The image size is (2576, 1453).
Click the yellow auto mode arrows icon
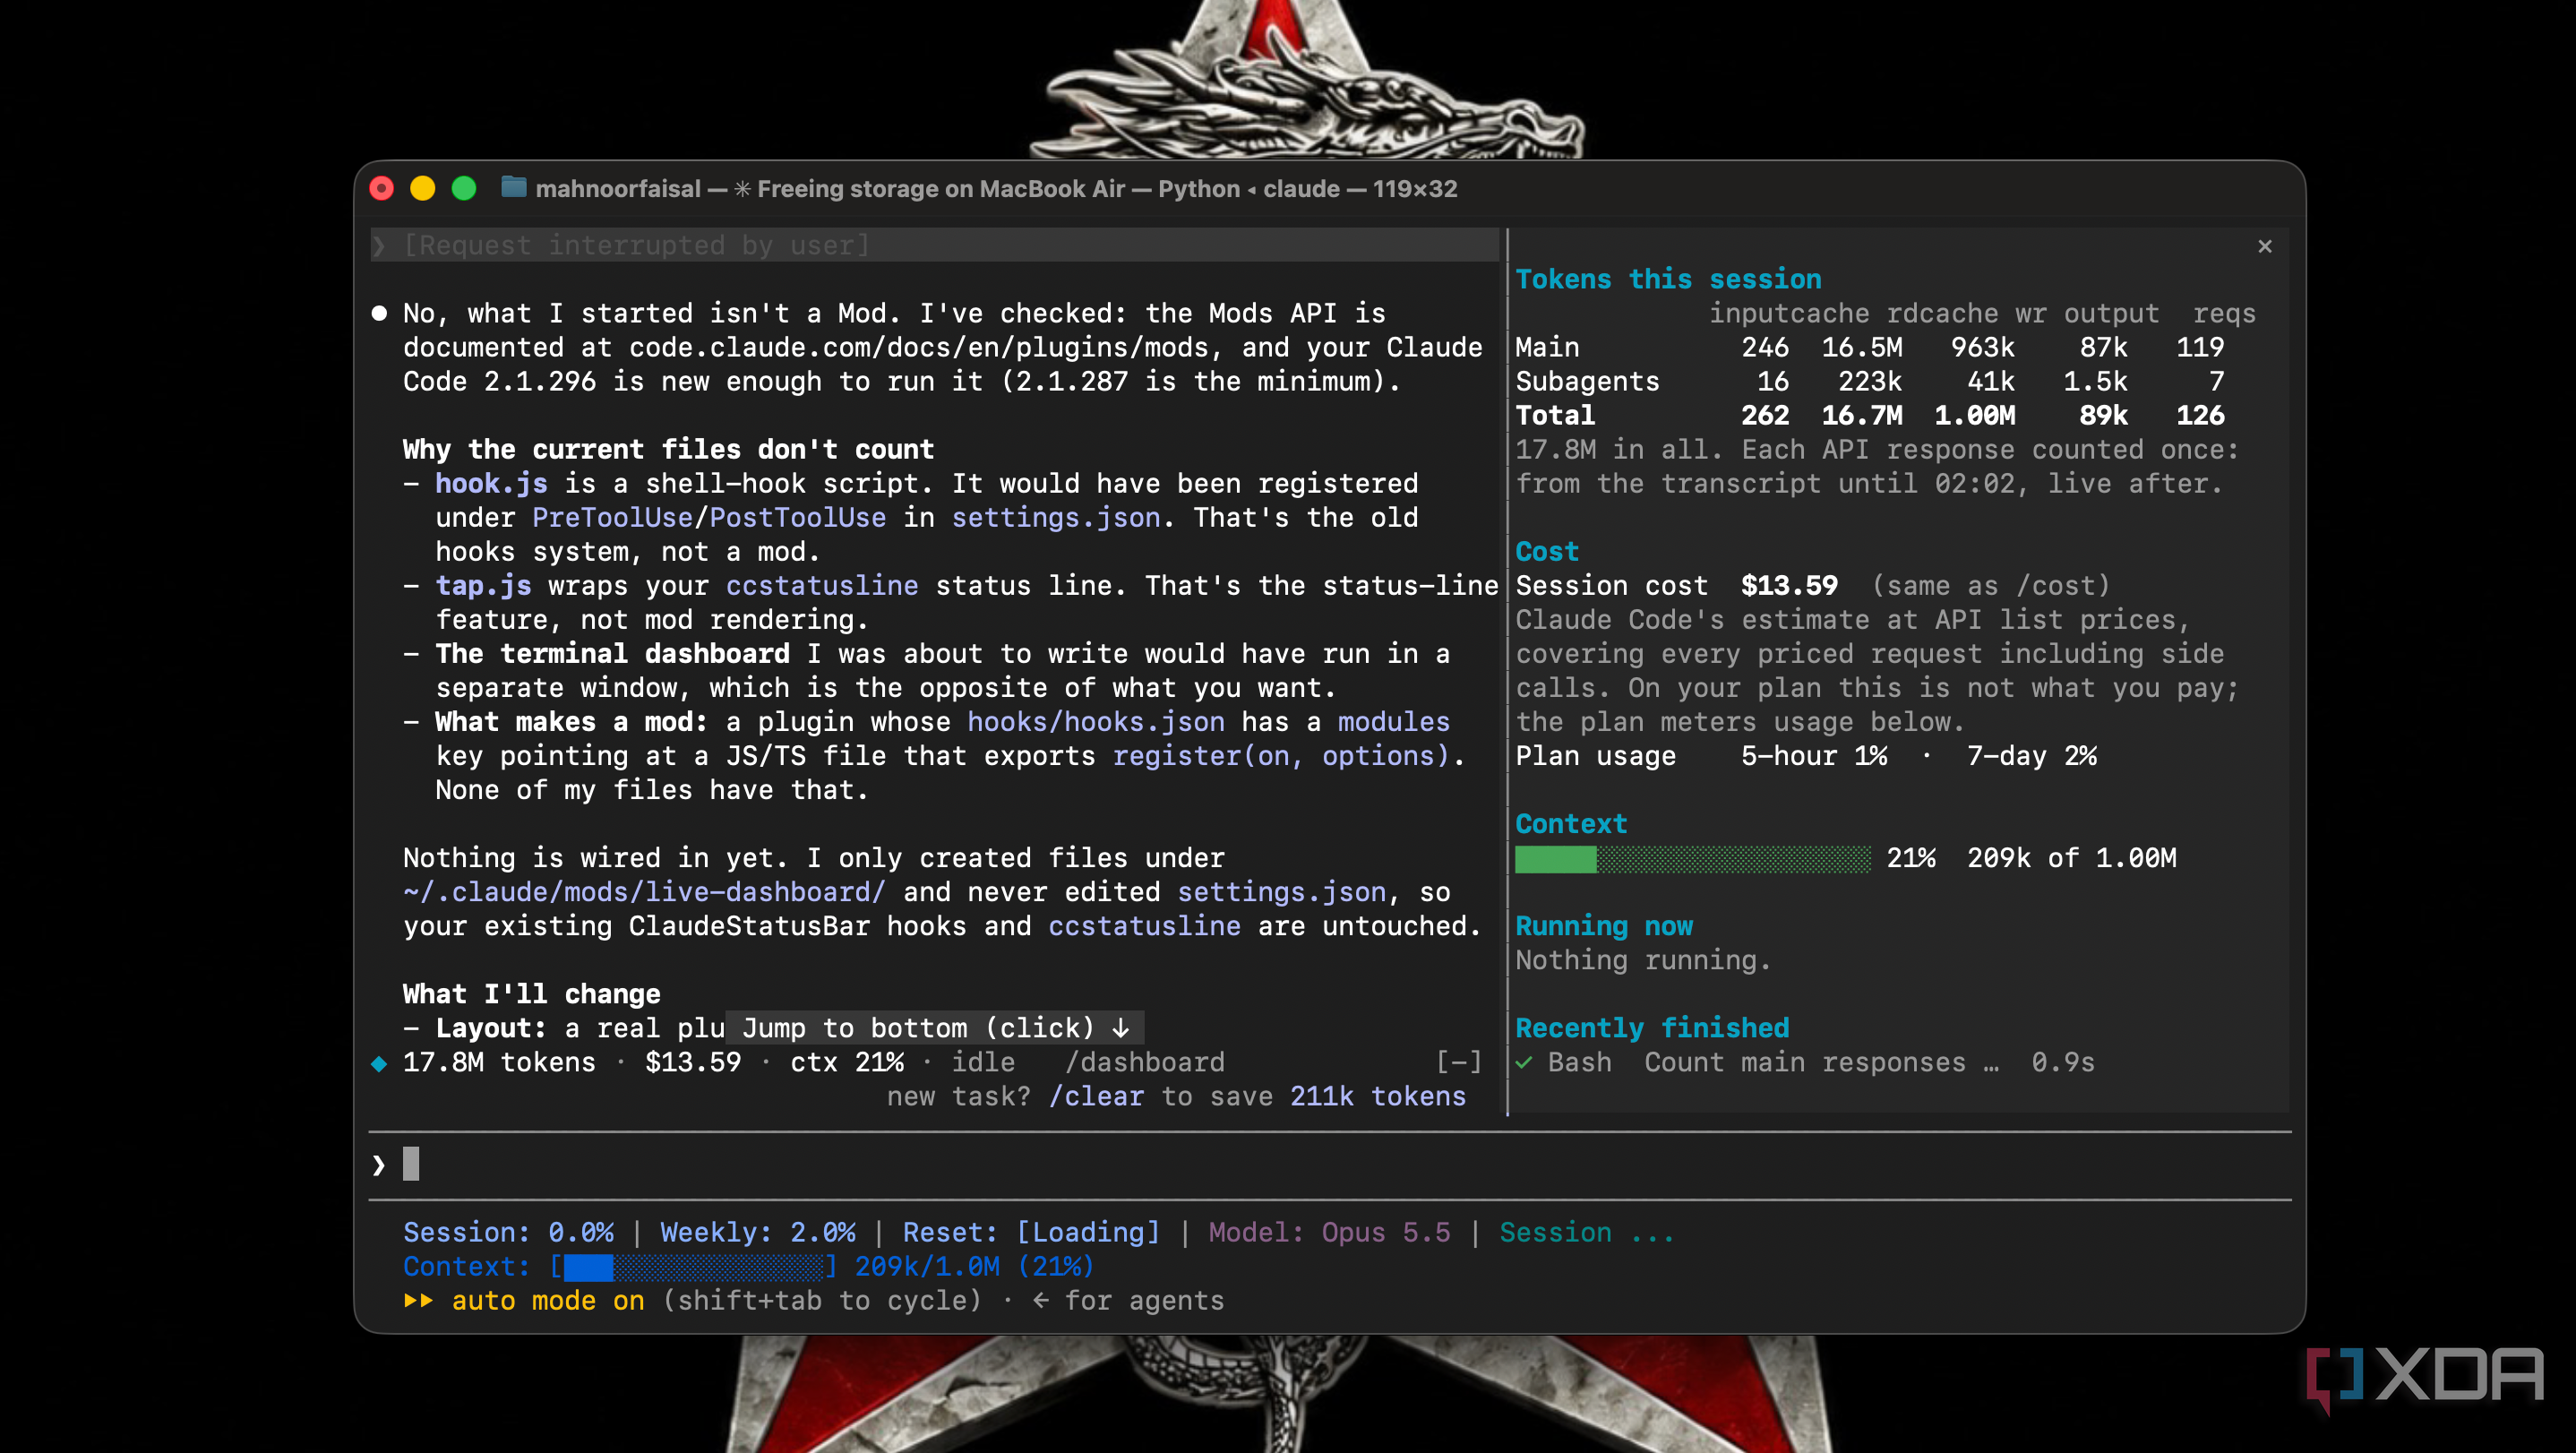(x=418, y=1301)
